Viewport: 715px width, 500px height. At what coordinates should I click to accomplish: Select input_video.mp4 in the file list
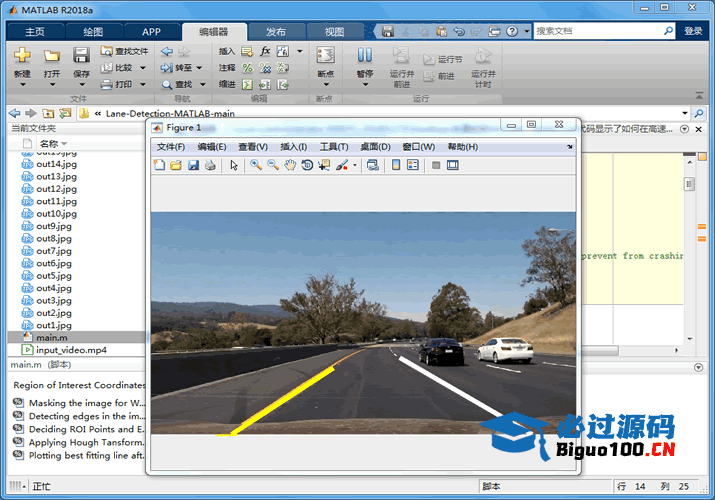pos(77,350)
